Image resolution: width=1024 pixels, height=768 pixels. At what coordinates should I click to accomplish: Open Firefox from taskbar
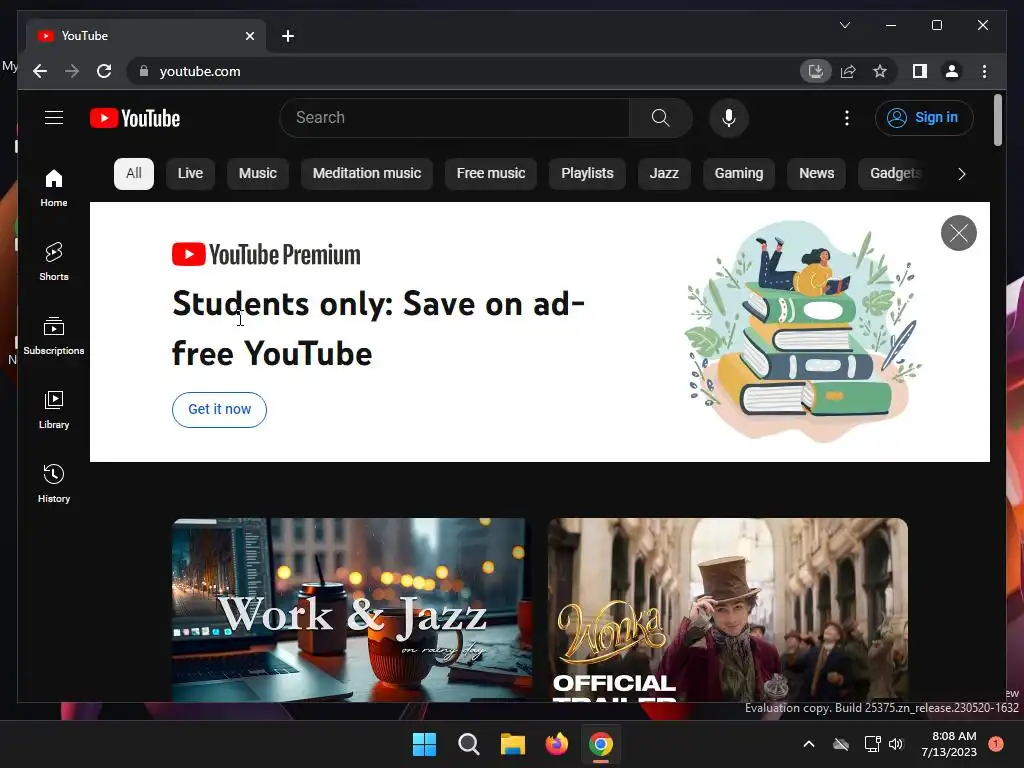coord(556,744)
